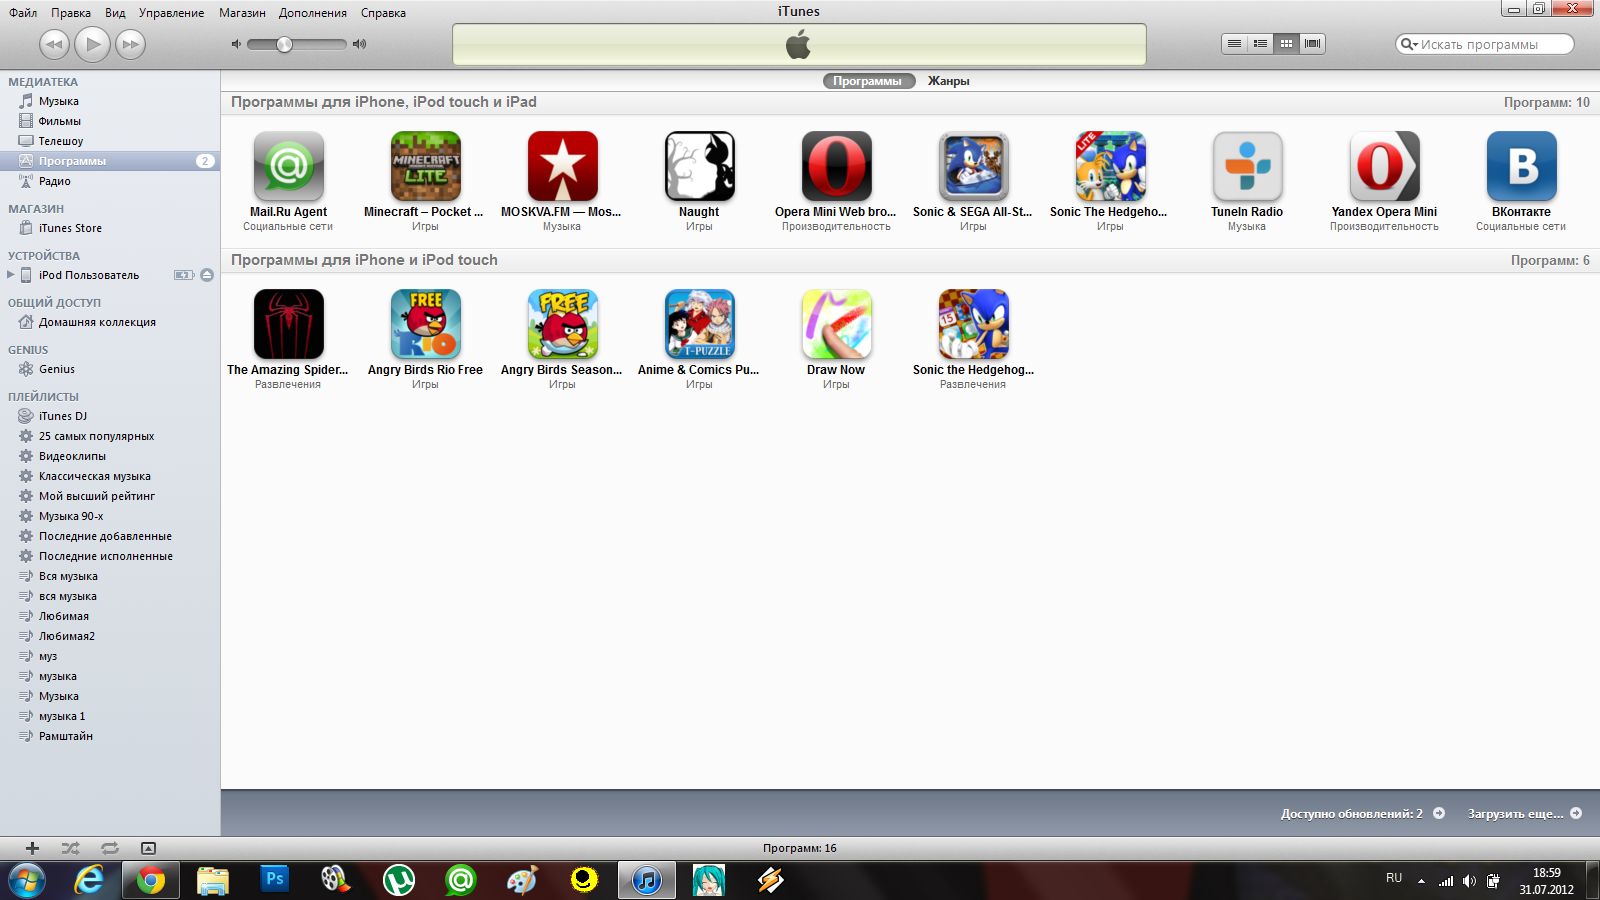
Task: Select the ВКонтакте app icon
Action: click(x=1521, y=166)
